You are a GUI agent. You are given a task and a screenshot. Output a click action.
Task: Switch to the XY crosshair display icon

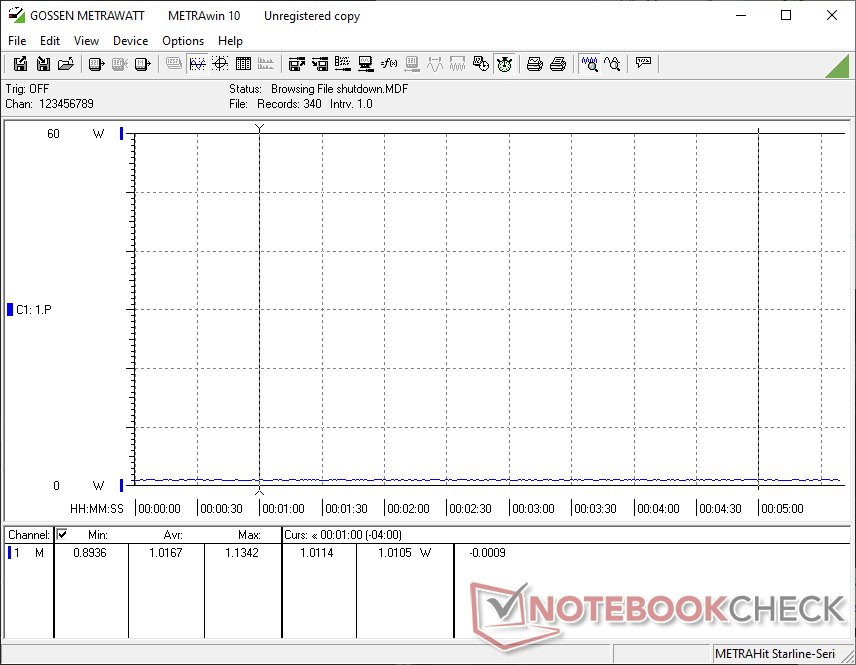(220, 64)
